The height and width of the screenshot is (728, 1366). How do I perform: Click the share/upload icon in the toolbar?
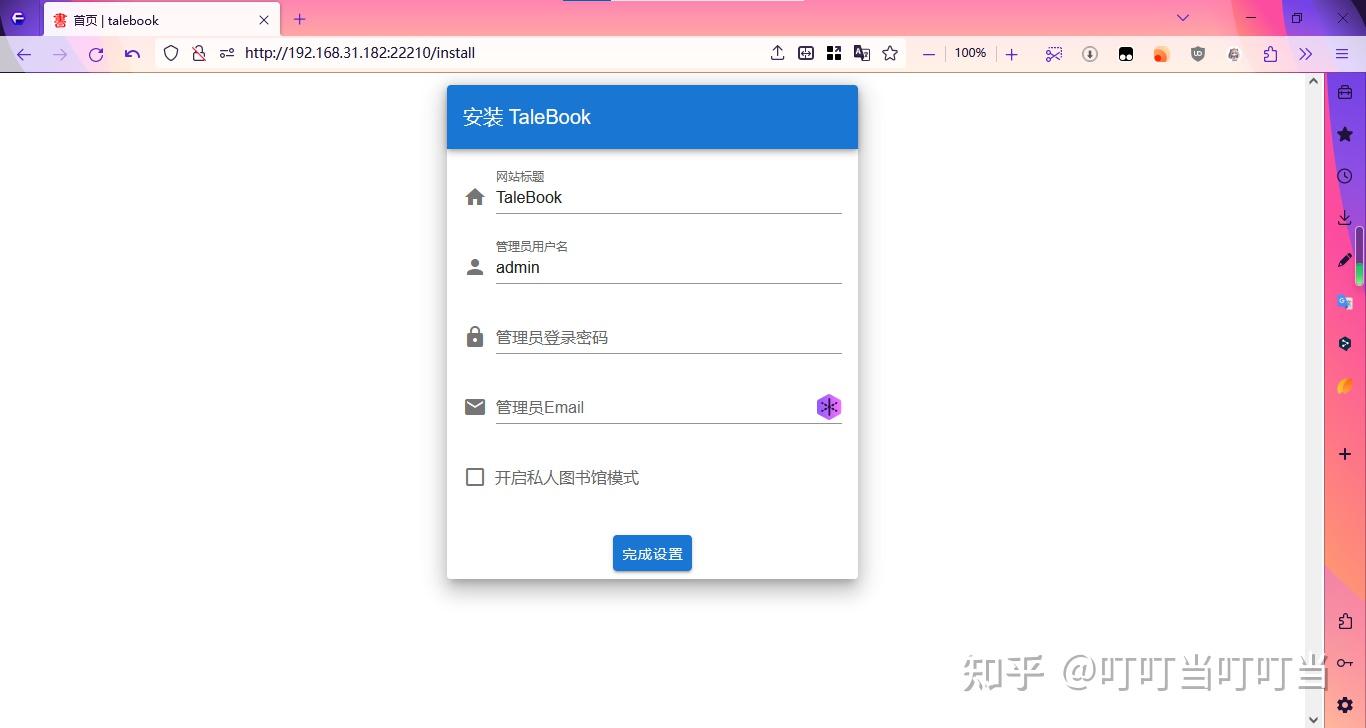pyautogui.click(x=777, y=53)
